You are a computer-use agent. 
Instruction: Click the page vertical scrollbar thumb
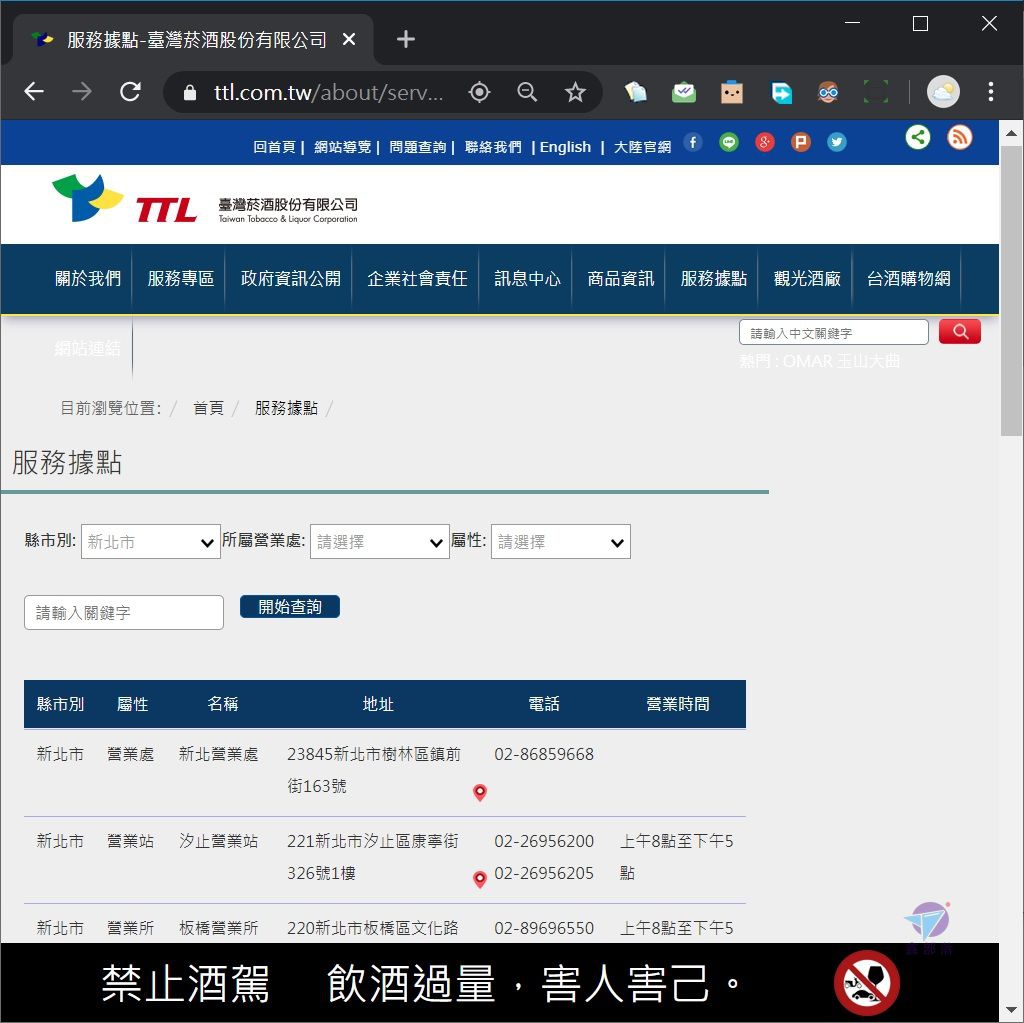point(1011,290)
